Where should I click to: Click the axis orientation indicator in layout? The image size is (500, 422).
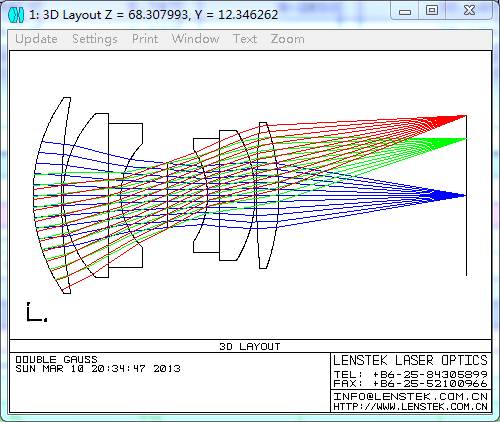pos(37,312)
